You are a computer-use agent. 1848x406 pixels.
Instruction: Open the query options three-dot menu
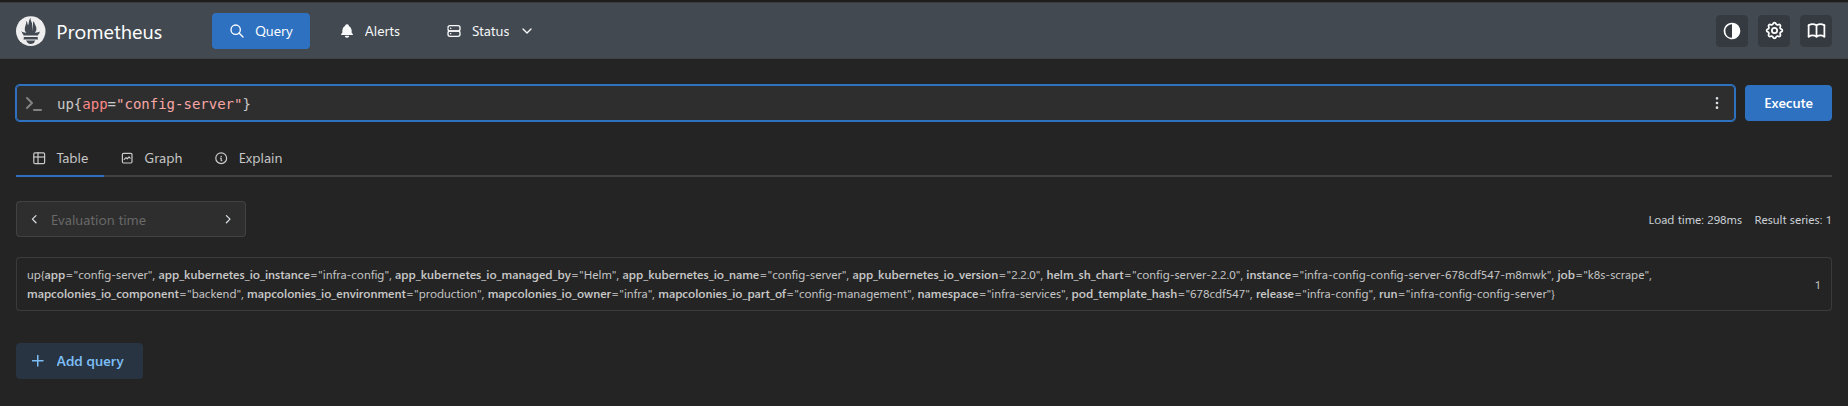point(1717,103)
